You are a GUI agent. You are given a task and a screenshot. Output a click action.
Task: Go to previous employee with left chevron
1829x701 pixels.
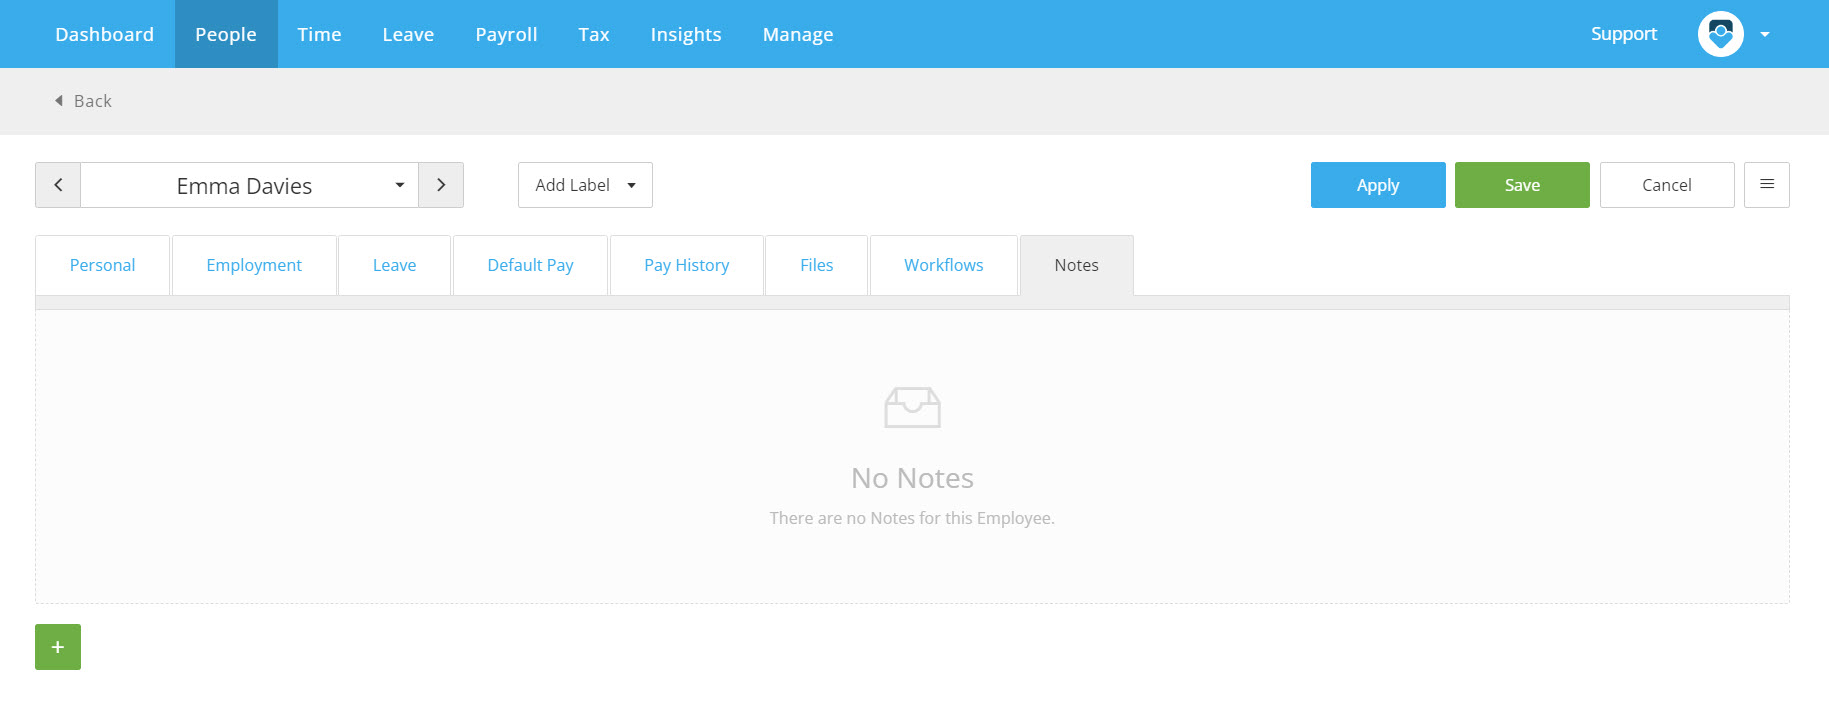click(58, 185)
